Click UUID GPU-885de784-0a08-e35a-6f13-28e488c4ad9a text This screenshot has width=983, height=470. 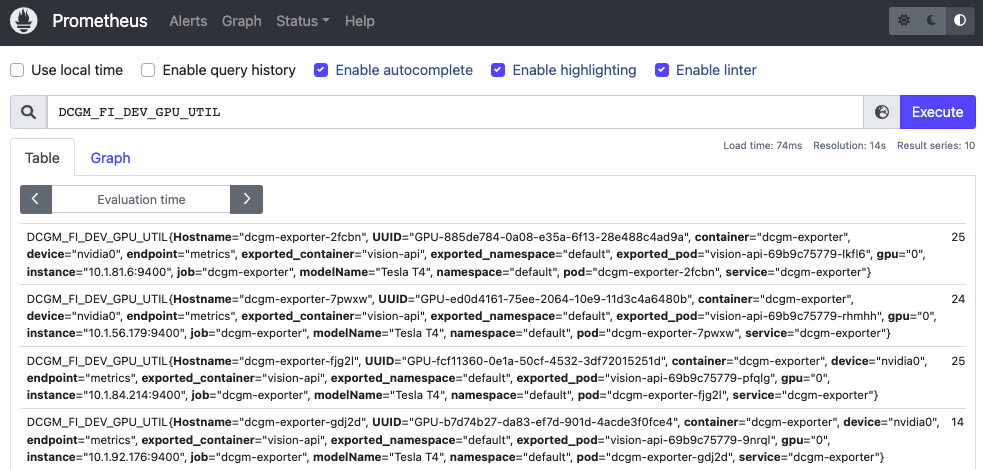coord(532,238)
